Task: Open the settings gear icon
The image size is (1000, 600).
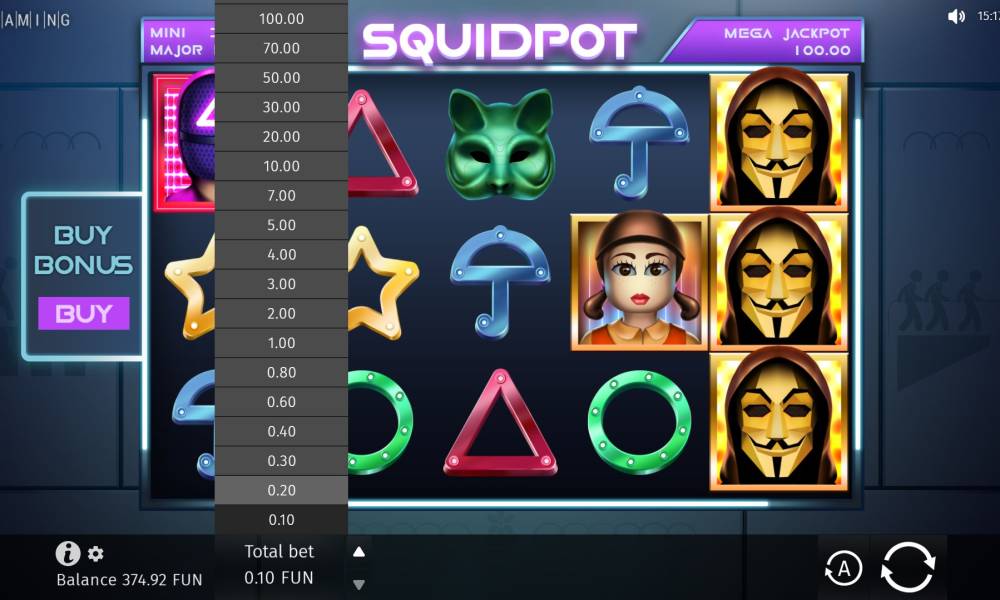Action: point(96,553)
